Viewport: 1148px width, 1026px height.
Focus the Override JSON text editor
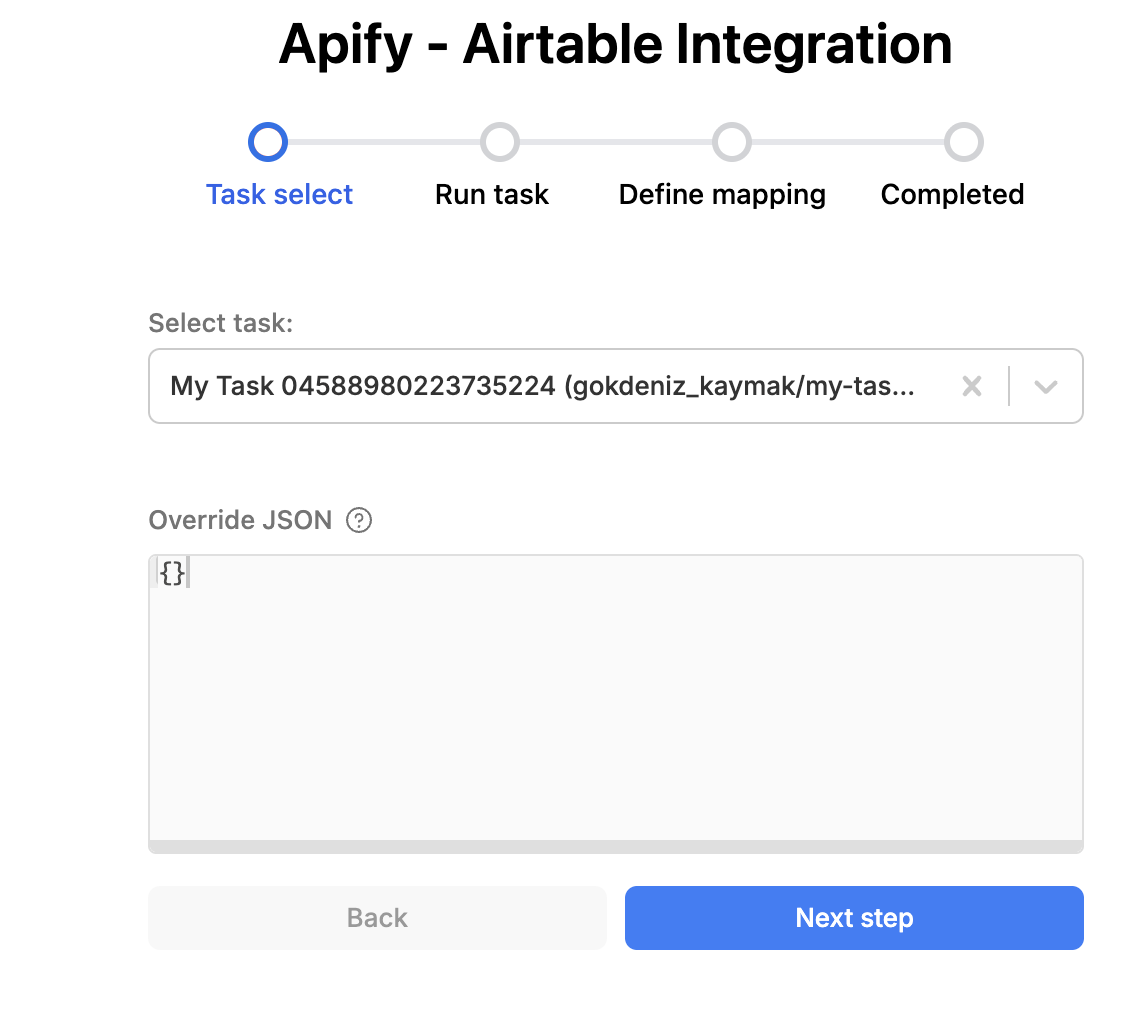(x=615, y=700)
